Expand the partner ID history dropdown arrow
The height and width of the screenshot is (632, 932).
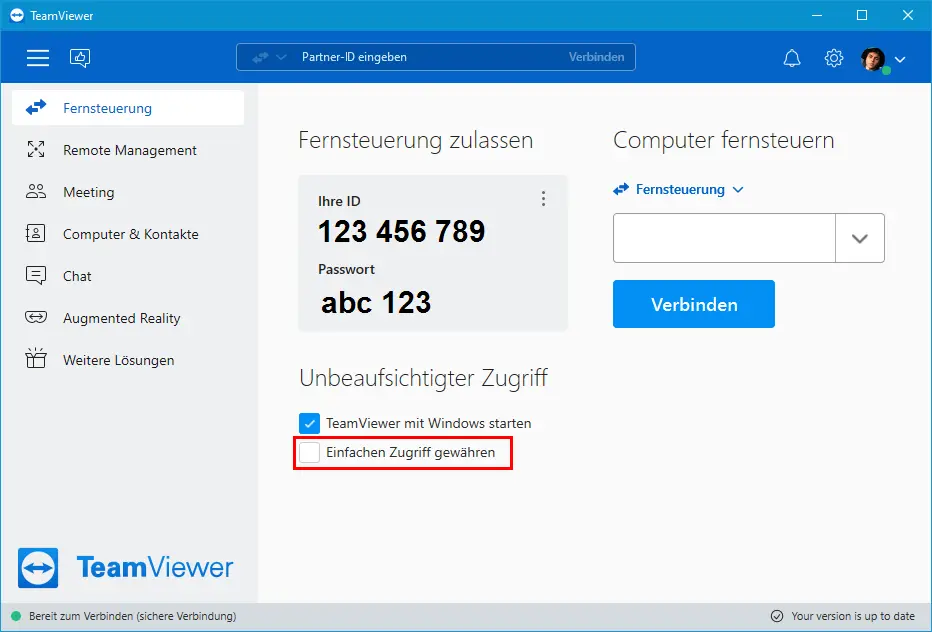859,238
